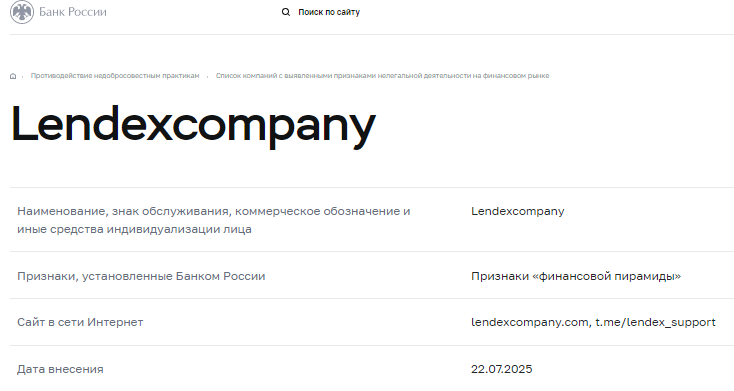
Task: Click the "Признаки, установленные Банком России" label
Action: (141, 276)
